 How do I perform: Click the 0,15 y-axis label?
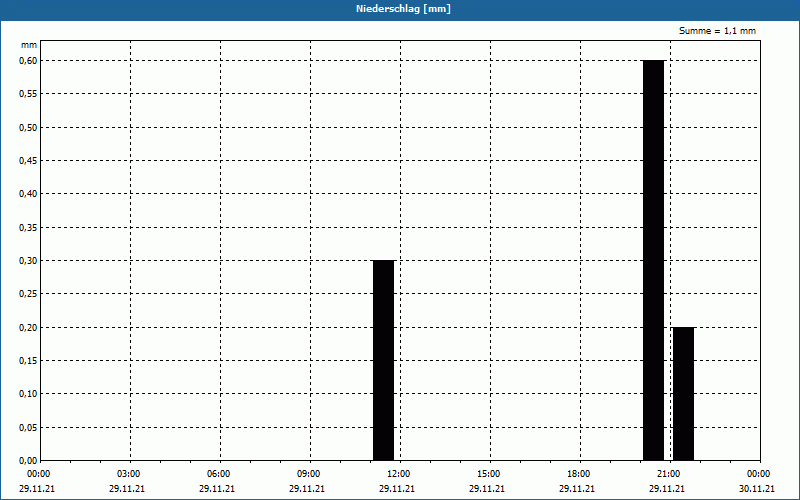tap(28, 361)
